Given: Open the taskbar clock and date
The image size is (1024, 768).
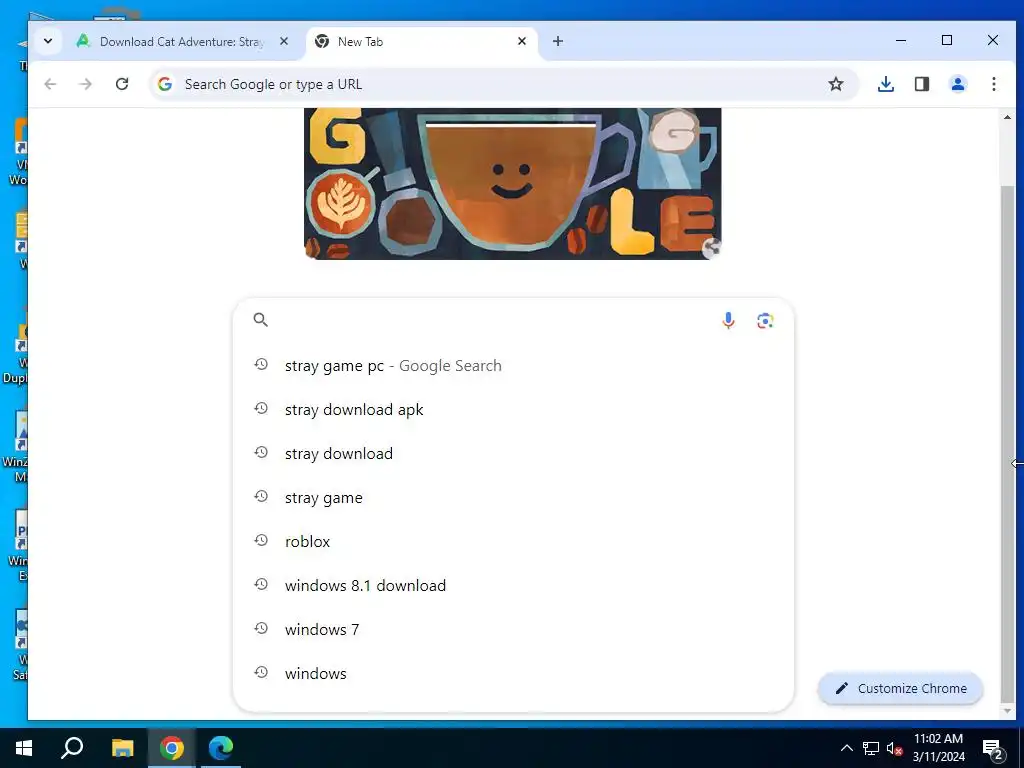Looking at the screenshot, I should coord(938,748).
